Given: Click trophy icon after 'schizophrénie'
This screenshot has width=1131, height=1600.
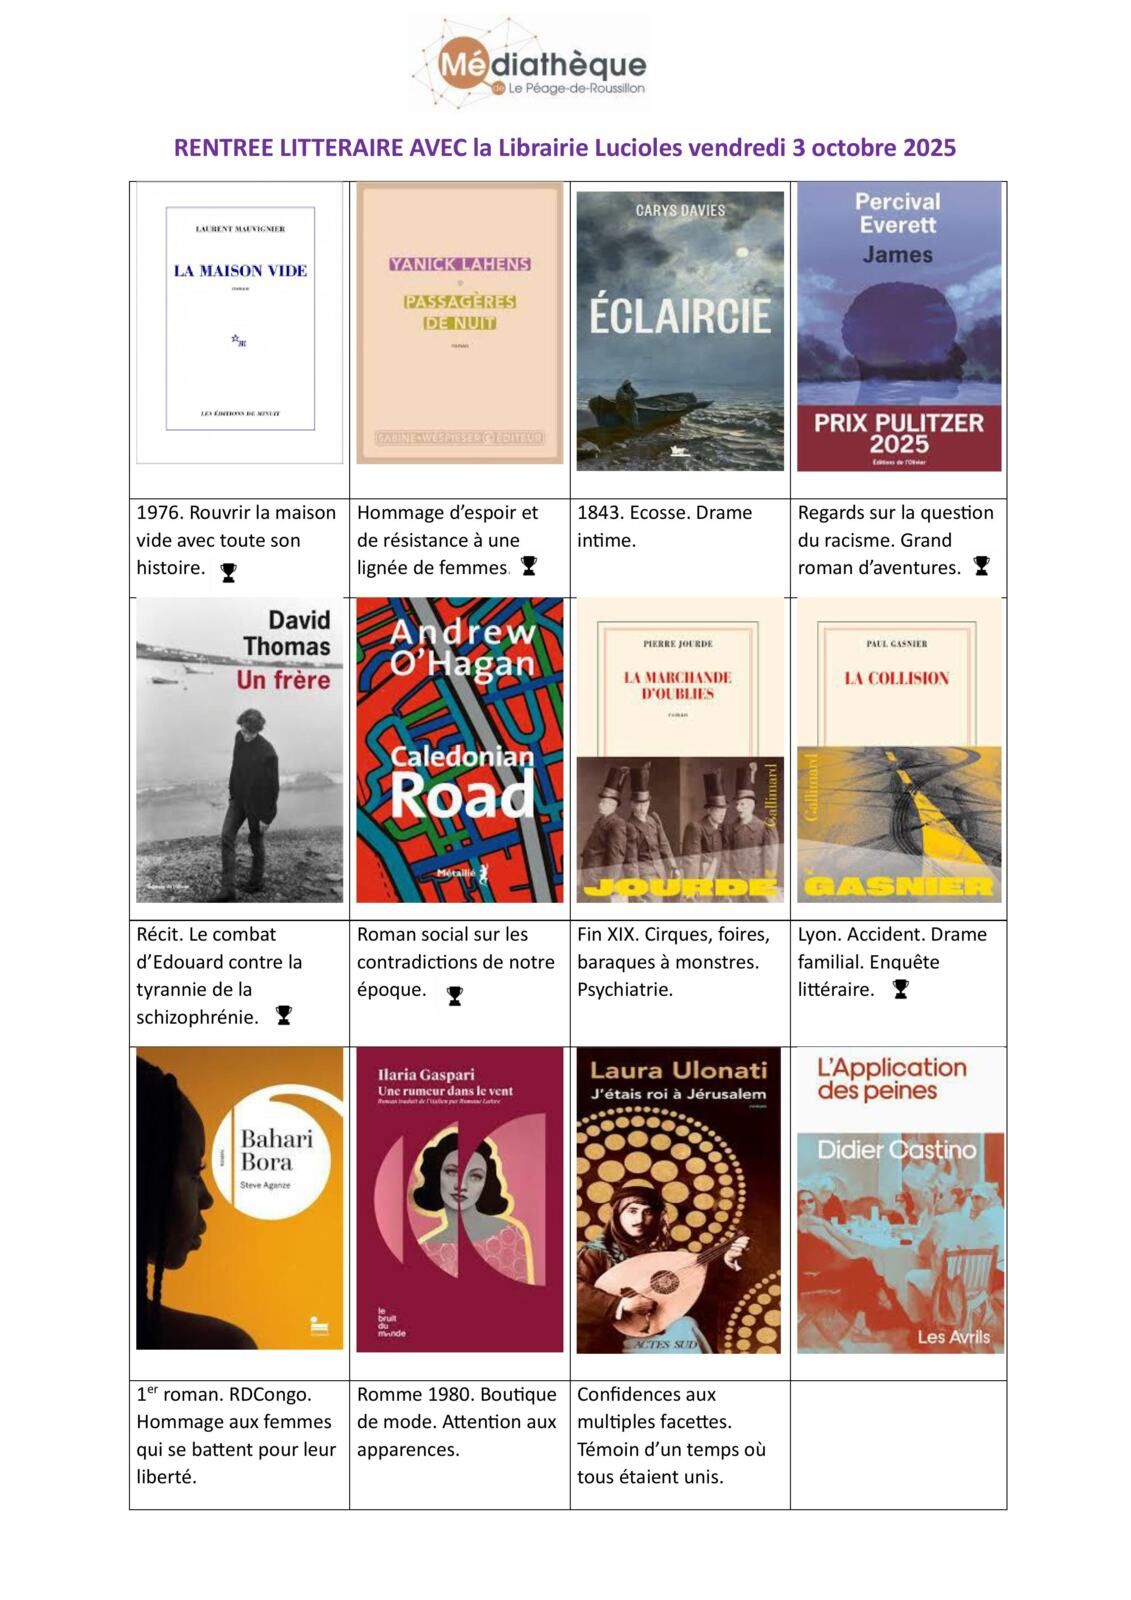Looking at the screenshot, I should (284, 1015).
